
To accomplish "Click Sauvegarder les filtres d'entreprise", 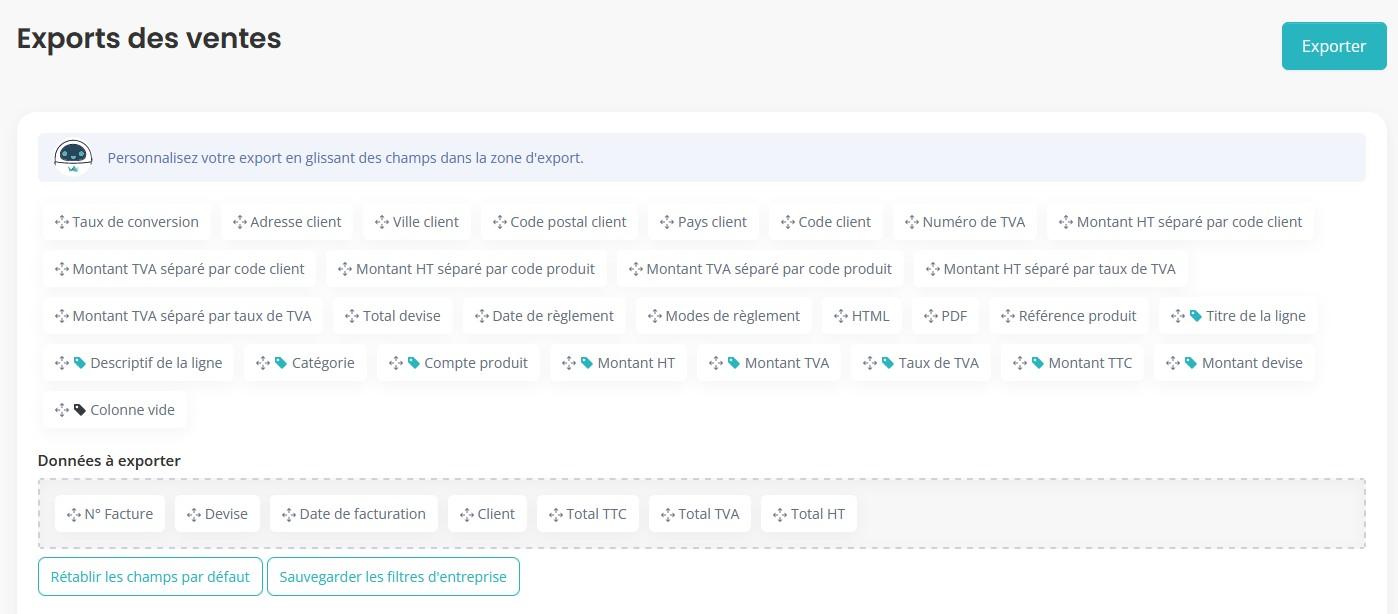I will point(393,577).
